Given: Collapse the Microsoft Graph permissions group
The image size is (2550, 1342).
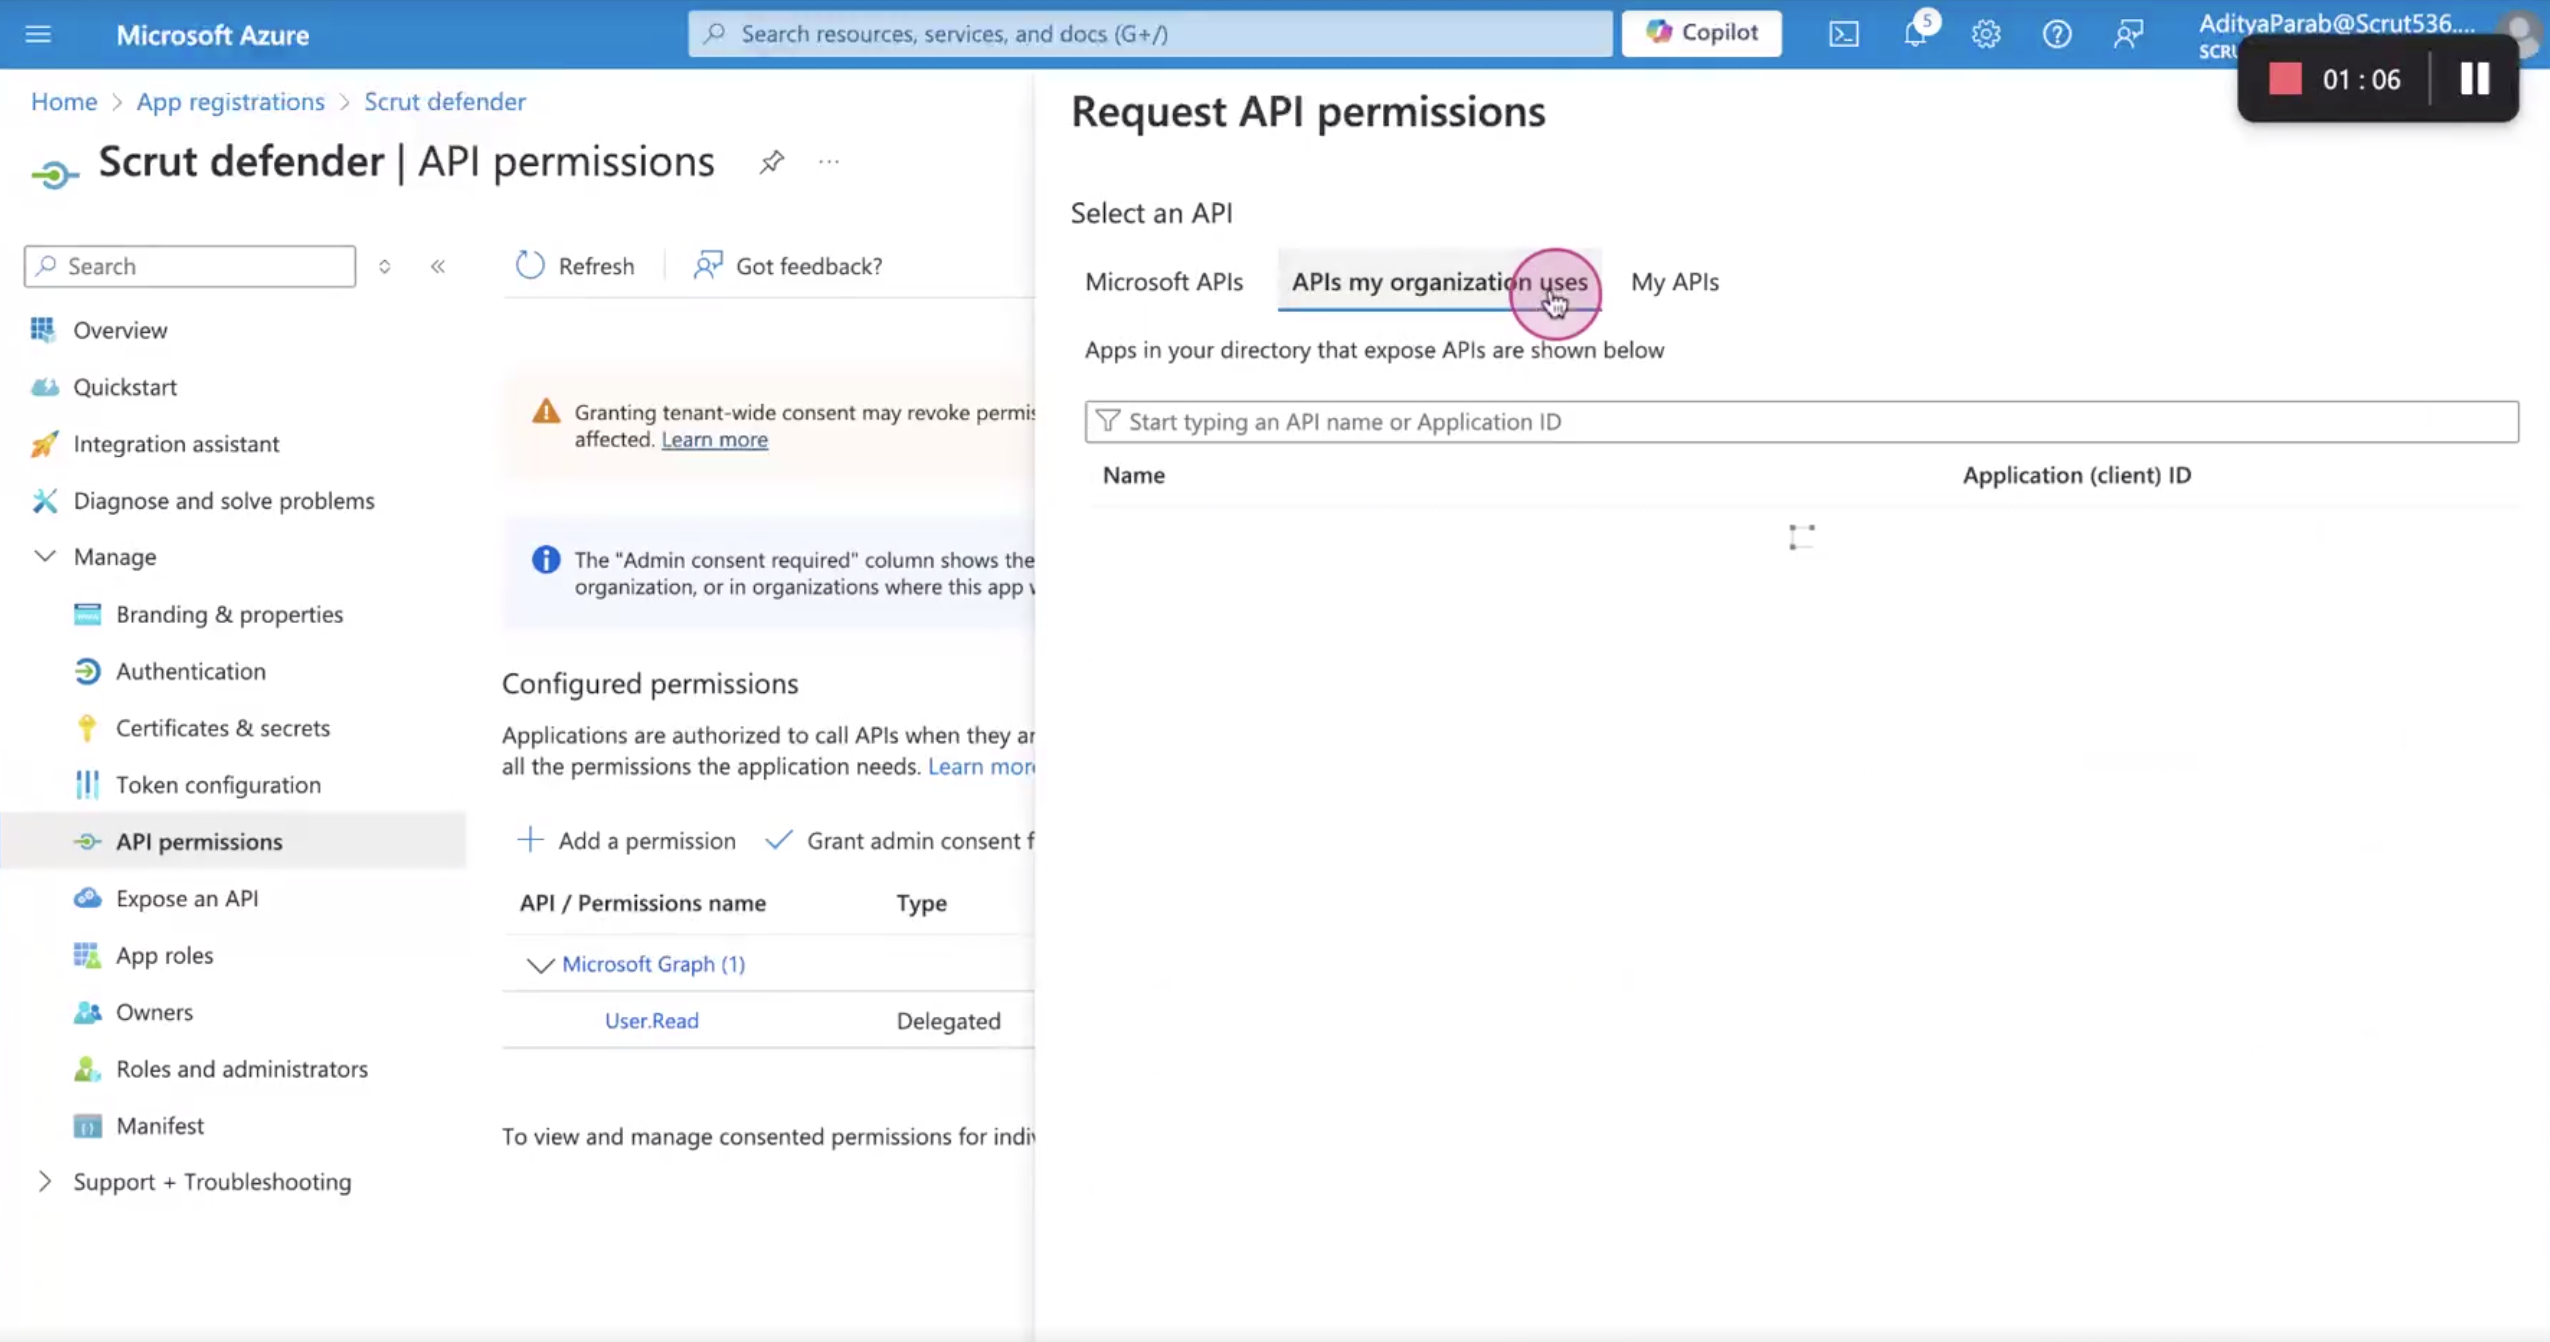Looking at the screenshot, I should pyautogui.click(x=540, y=964).
